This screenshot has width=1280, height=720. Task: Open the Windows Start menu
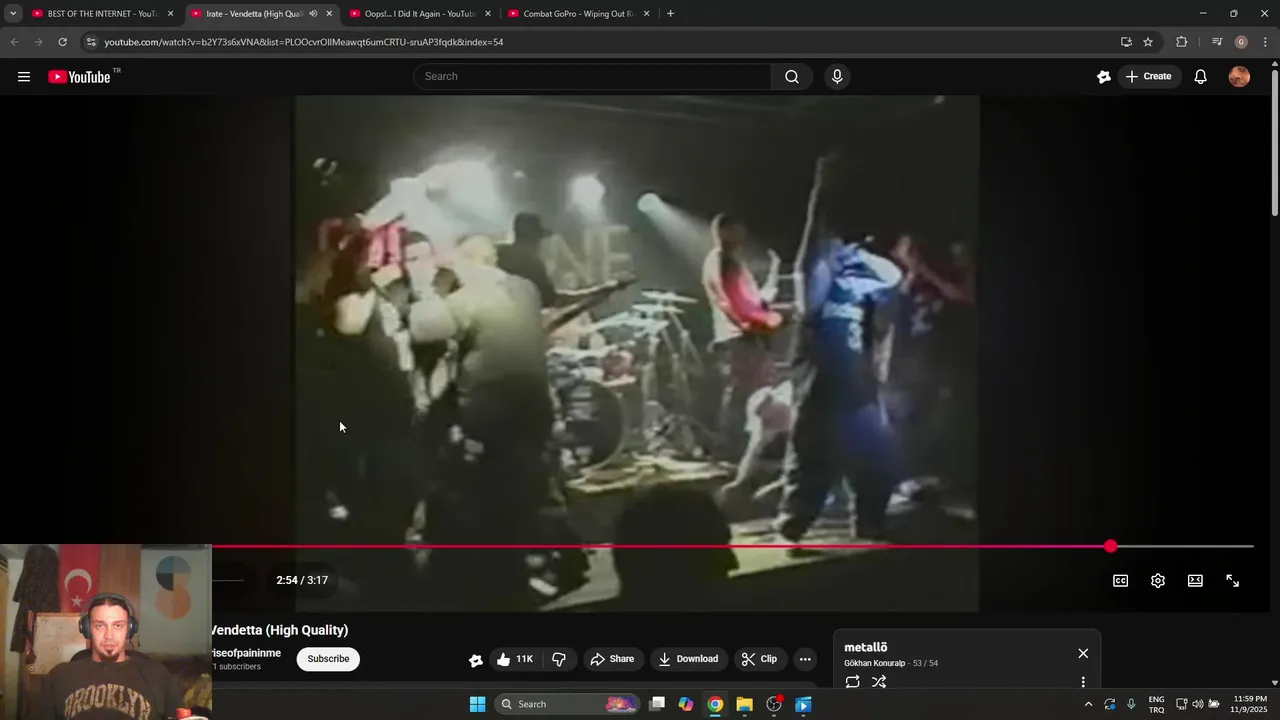[478, 704]
